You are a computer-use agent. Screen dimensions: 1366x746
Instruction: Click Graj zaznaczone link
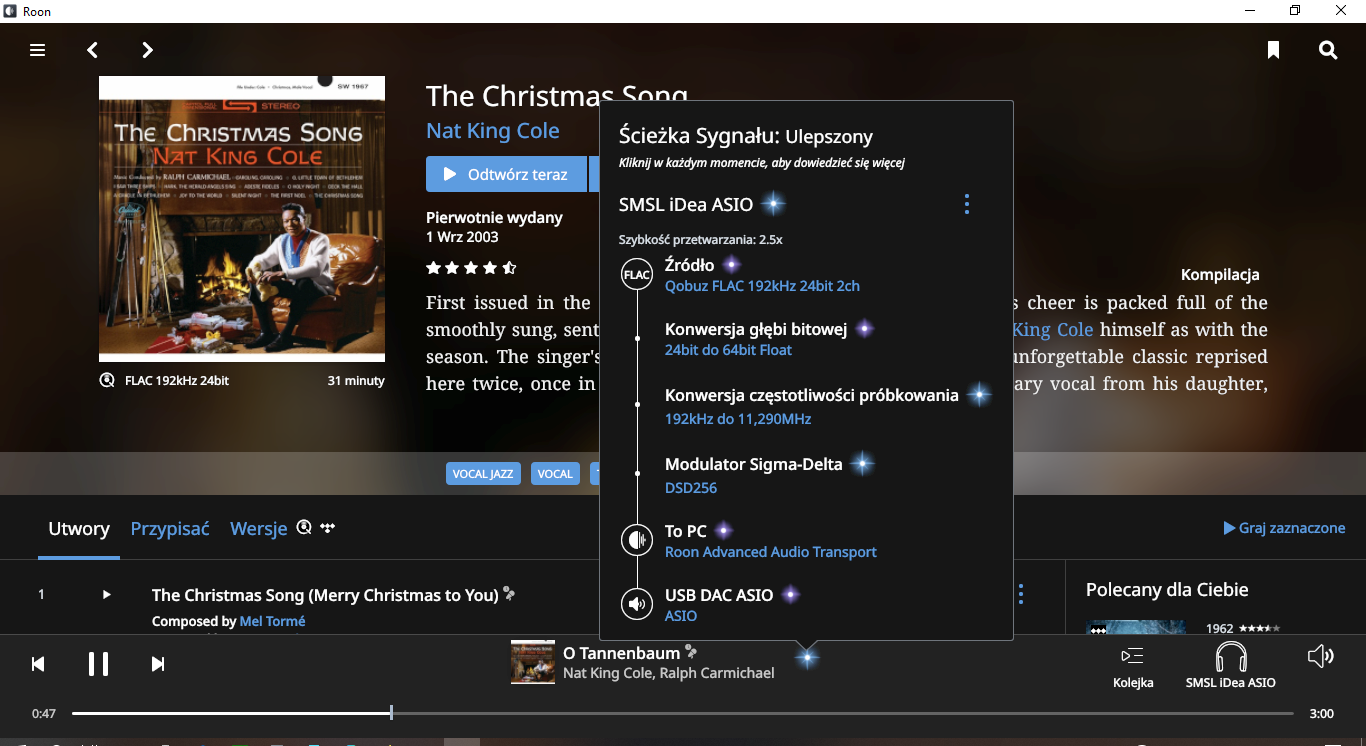1284,528
